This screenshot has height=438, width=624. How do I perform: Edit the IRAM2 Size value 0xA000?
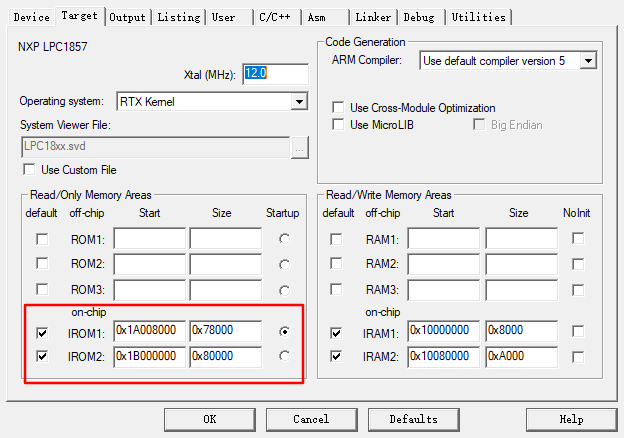[521, 357]
